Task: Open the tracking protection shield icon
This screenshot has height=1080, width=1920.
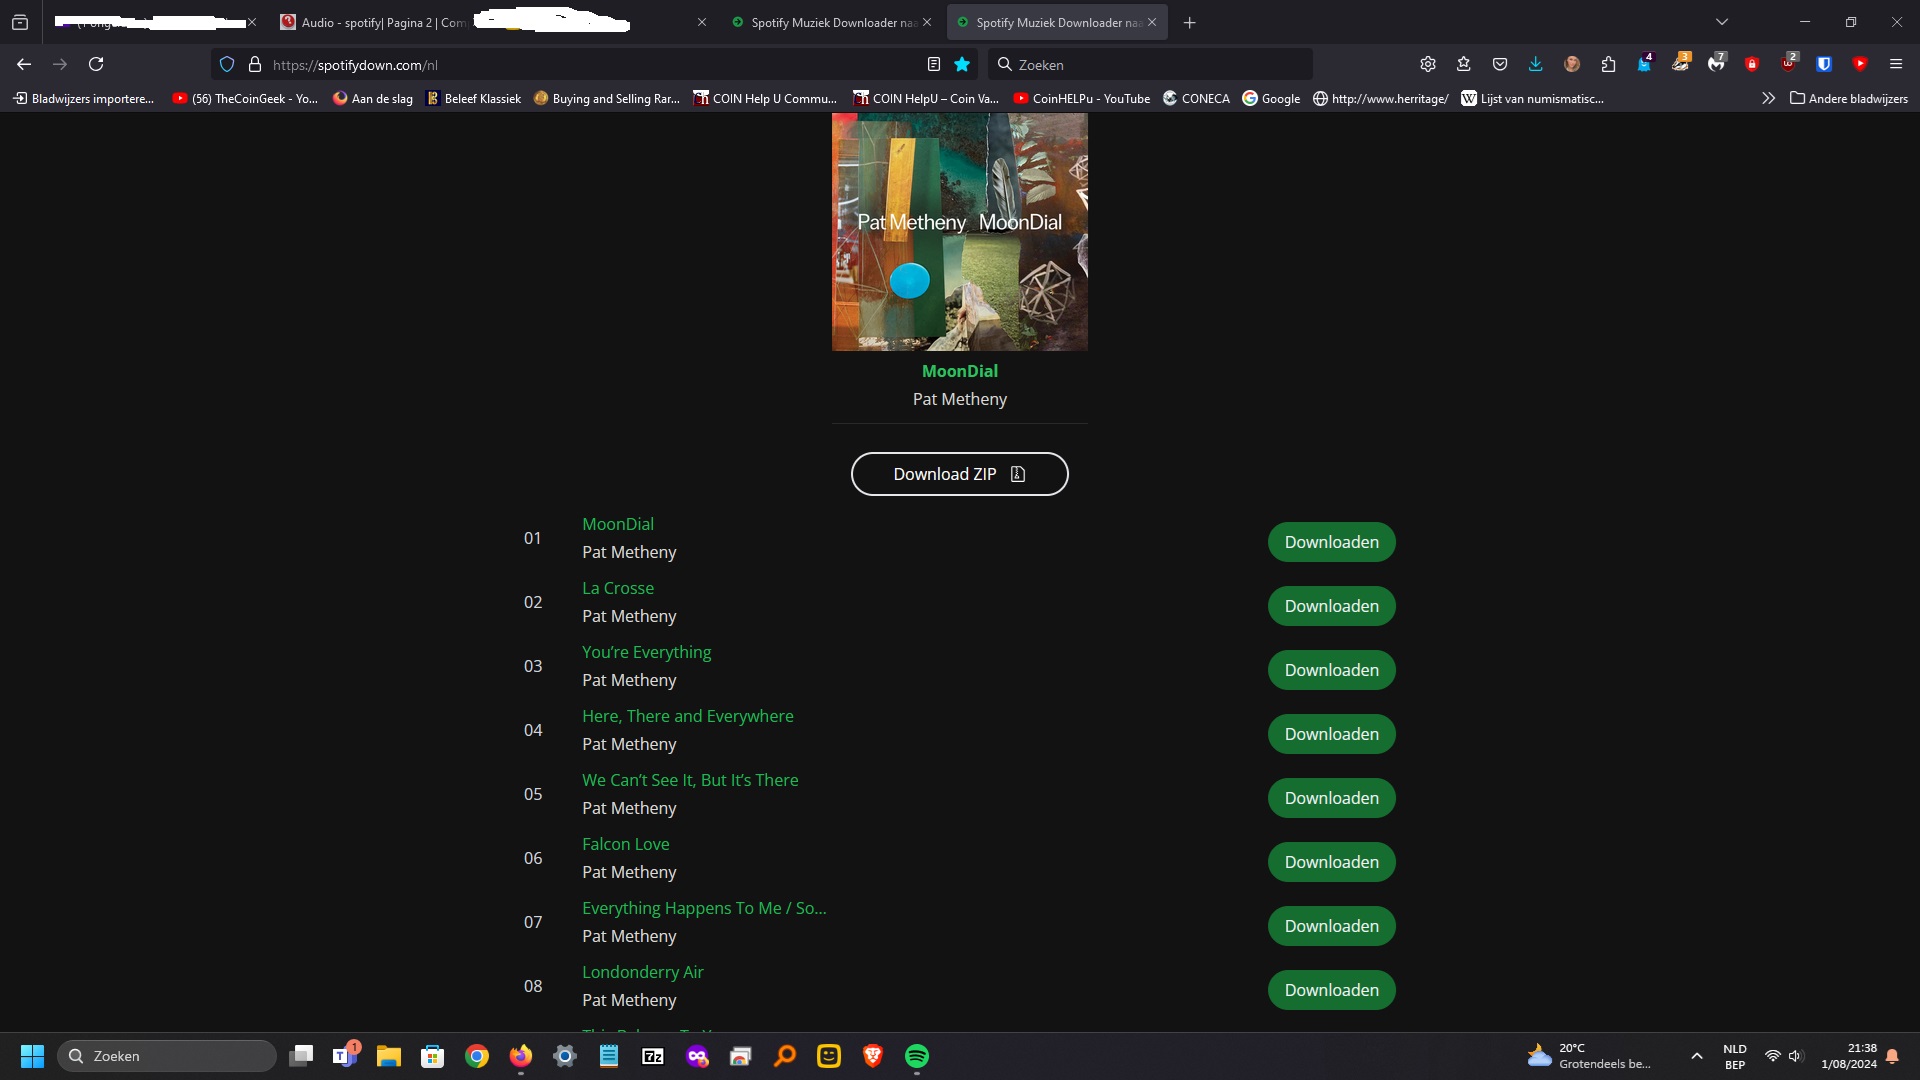Action: (x=227, y=64)
